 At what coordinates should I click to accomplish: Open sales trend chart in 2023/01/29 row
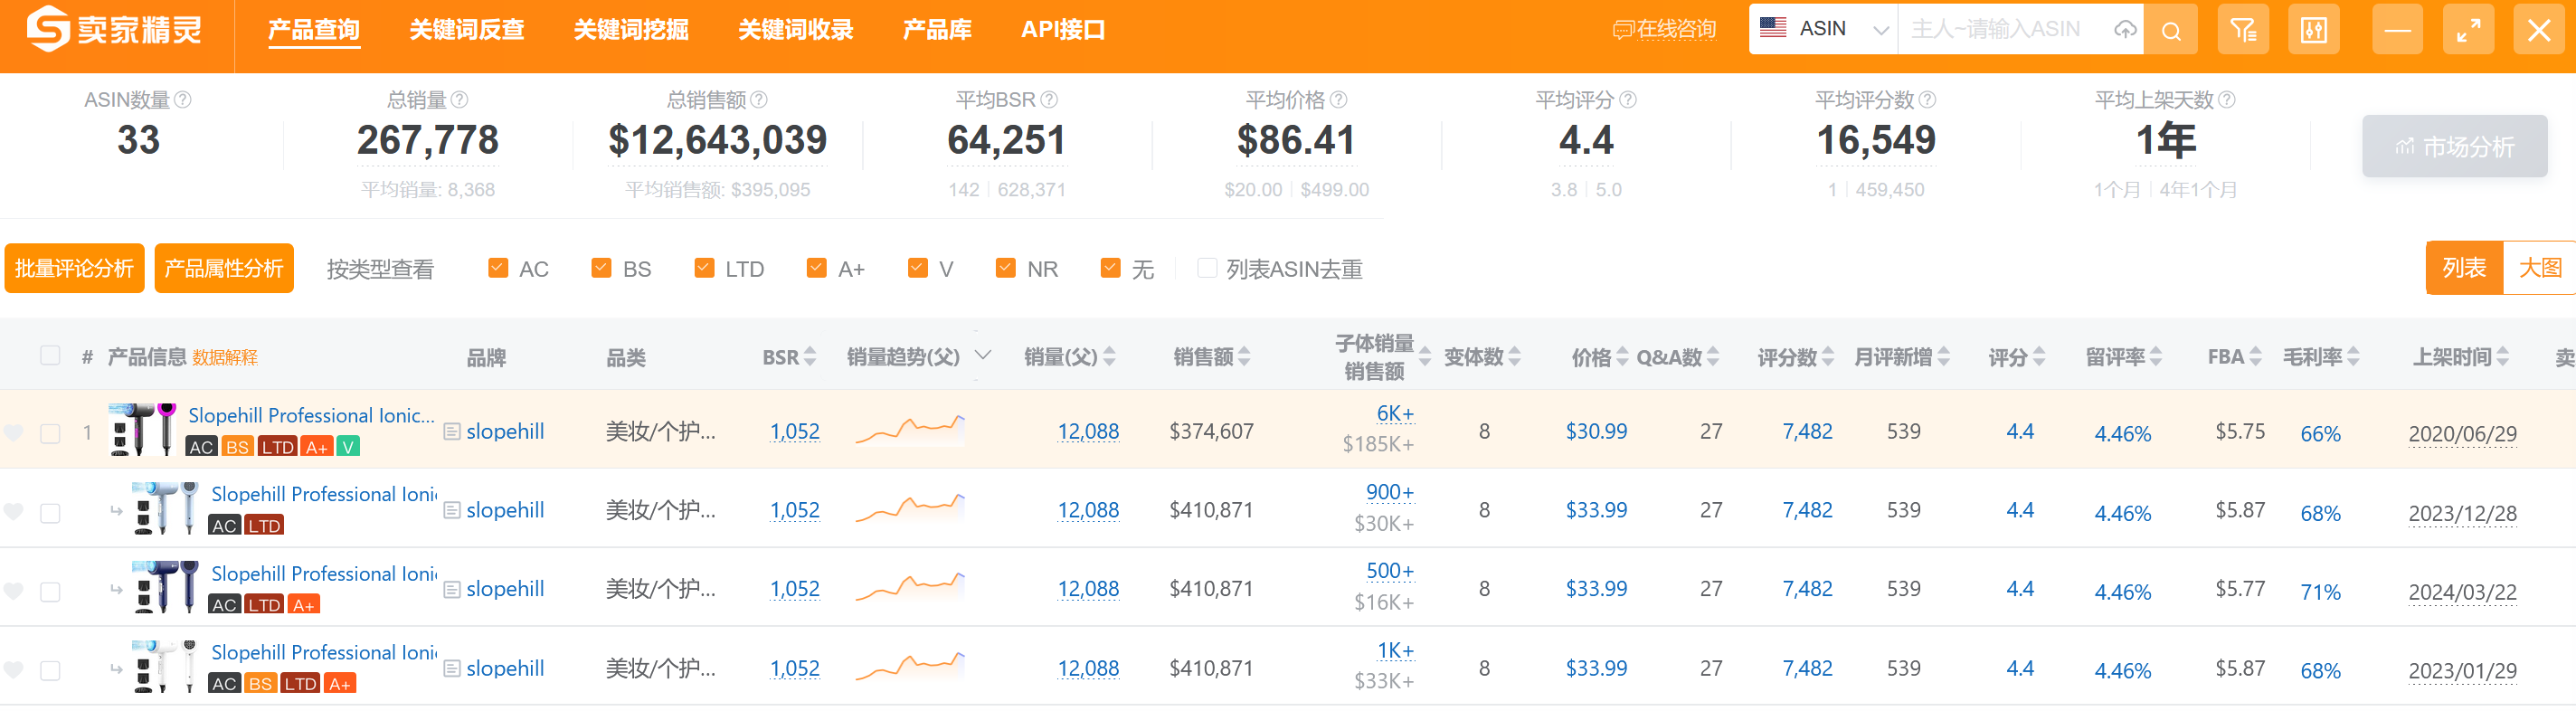coord(910,666)
